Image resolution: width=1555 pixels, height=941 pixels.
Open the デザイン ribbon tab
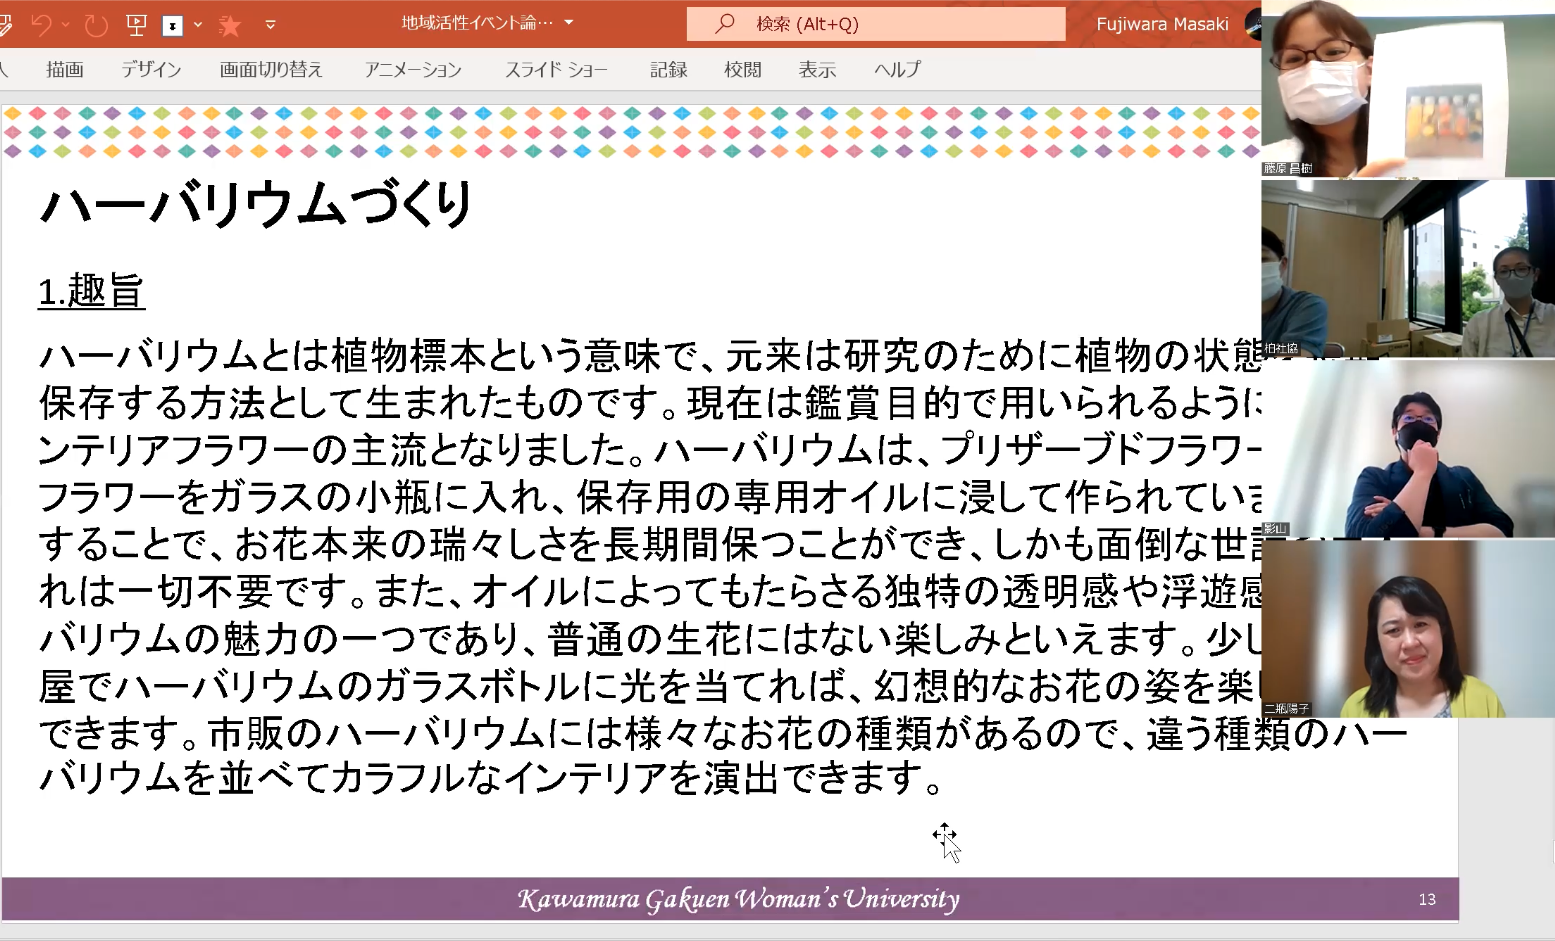point(151,69)
